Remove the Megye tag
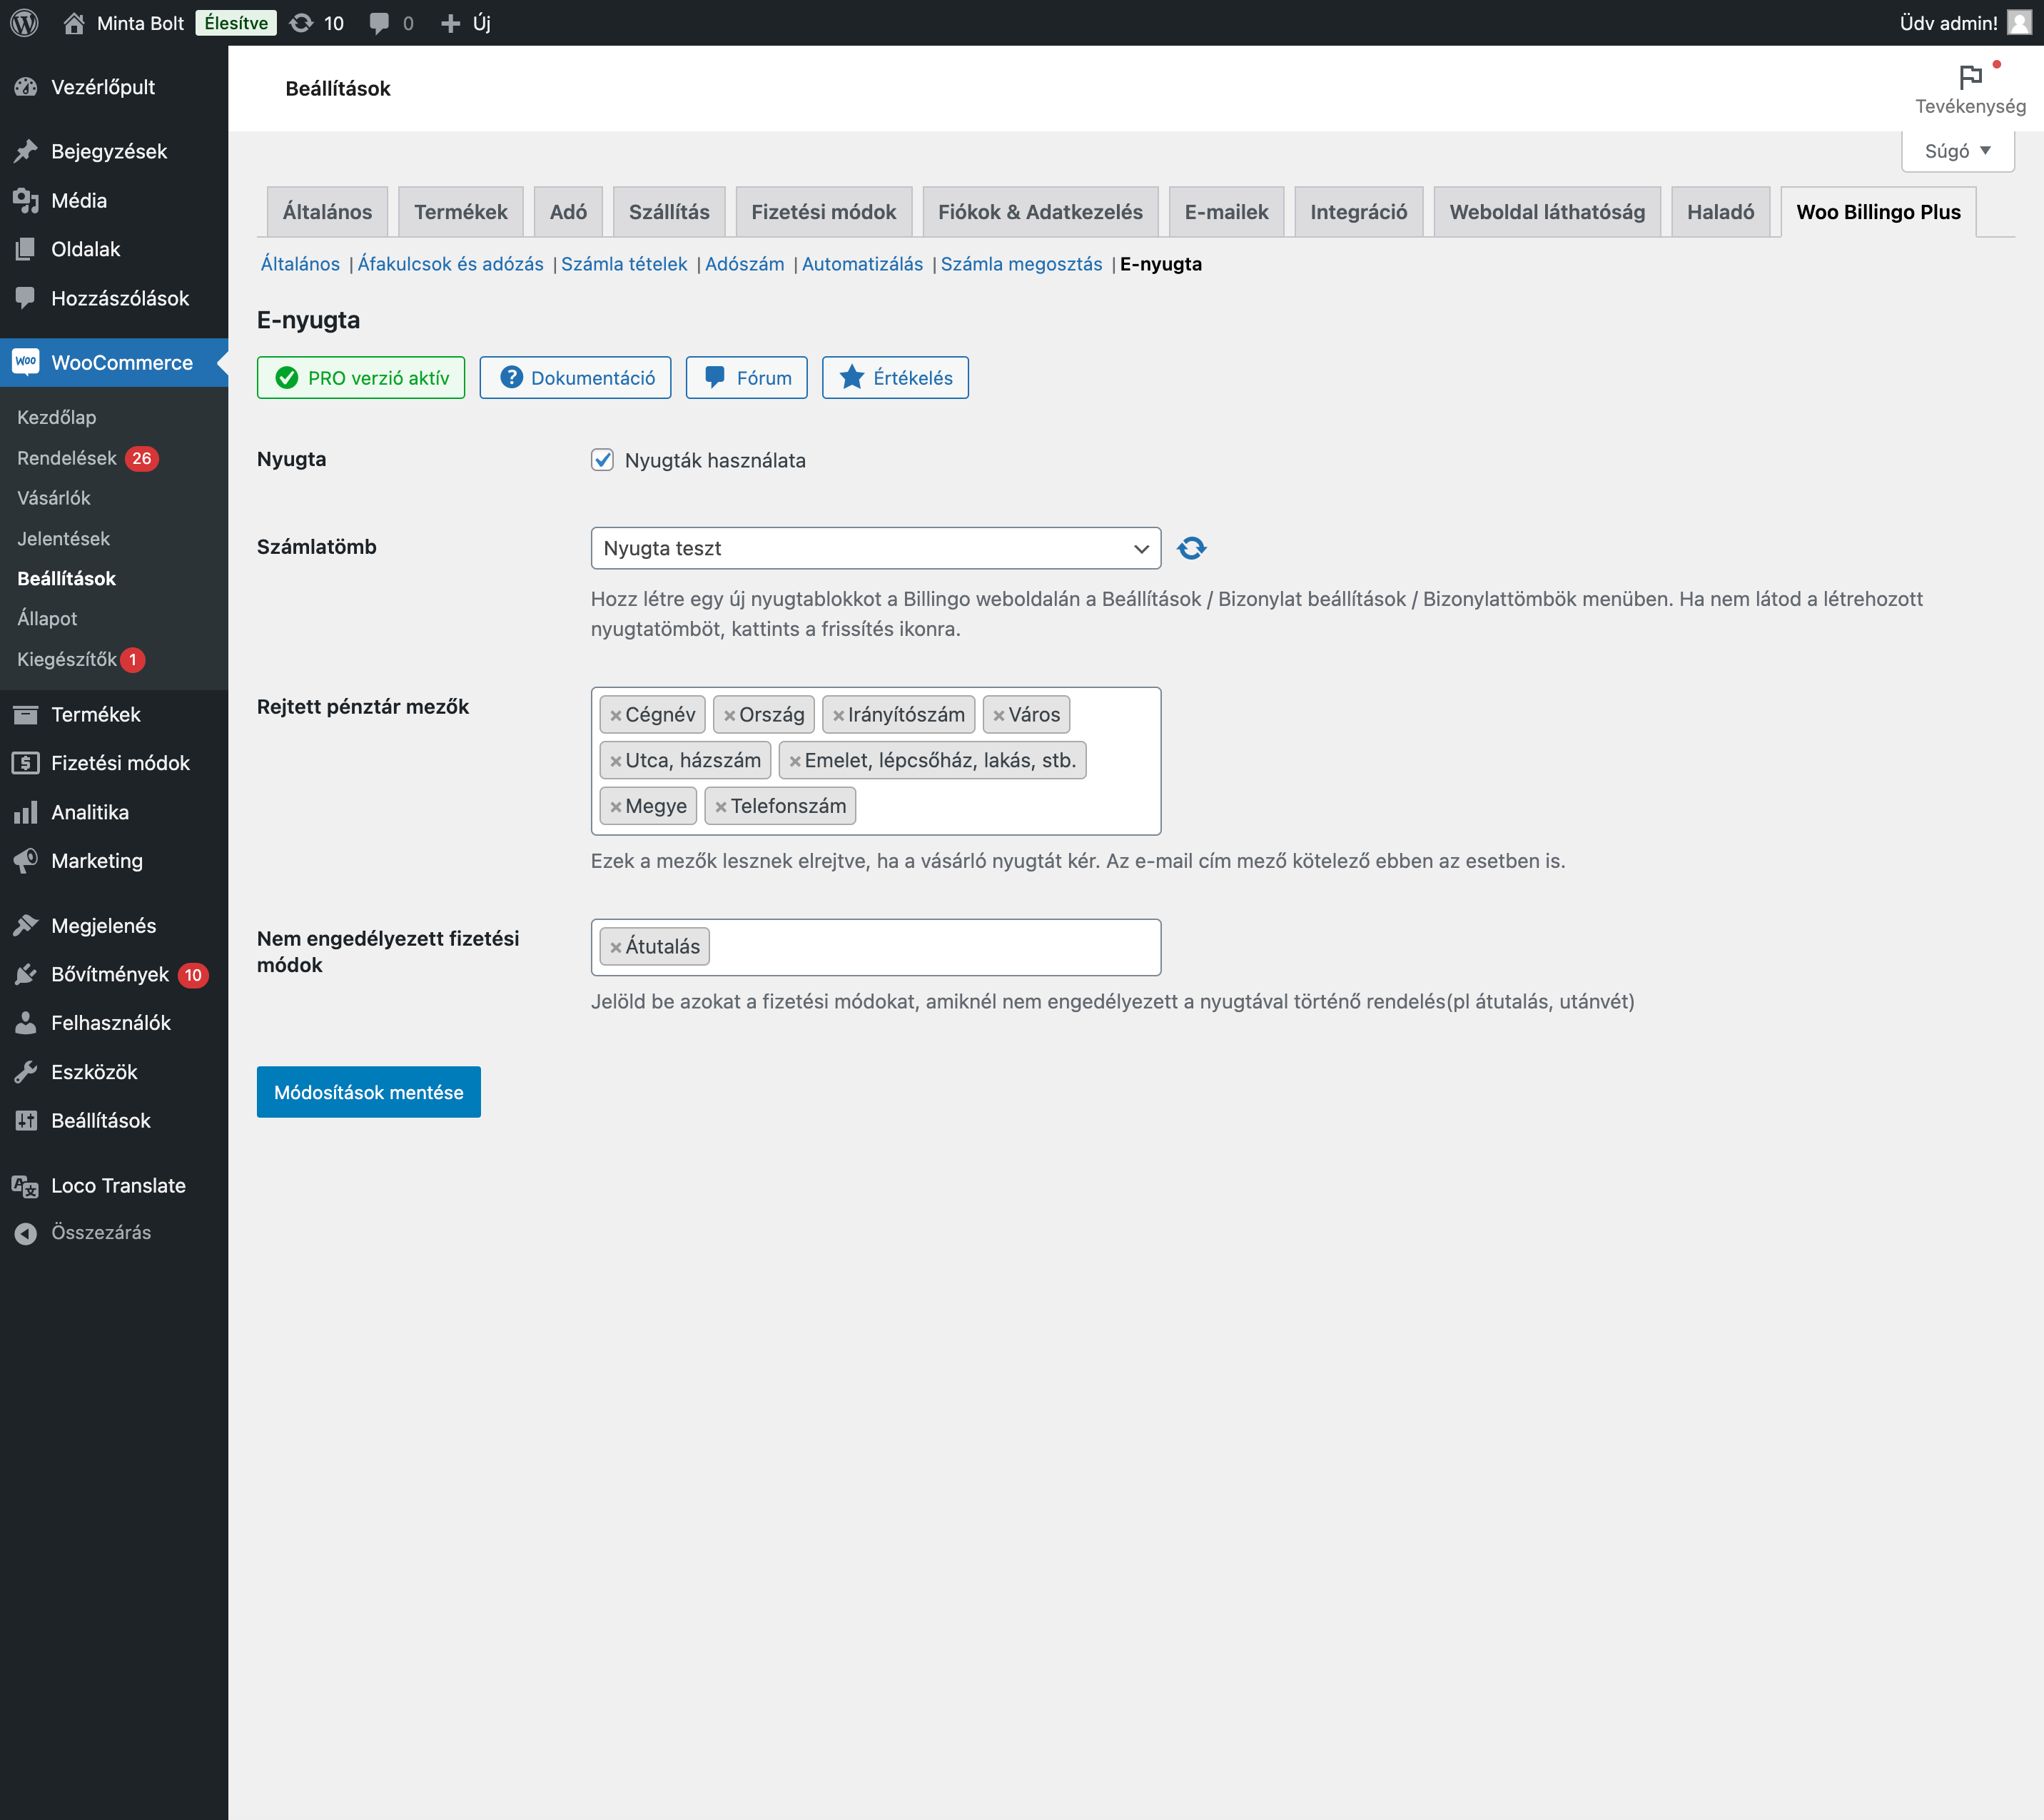2044x1820 pixels. tap(616, 807)
